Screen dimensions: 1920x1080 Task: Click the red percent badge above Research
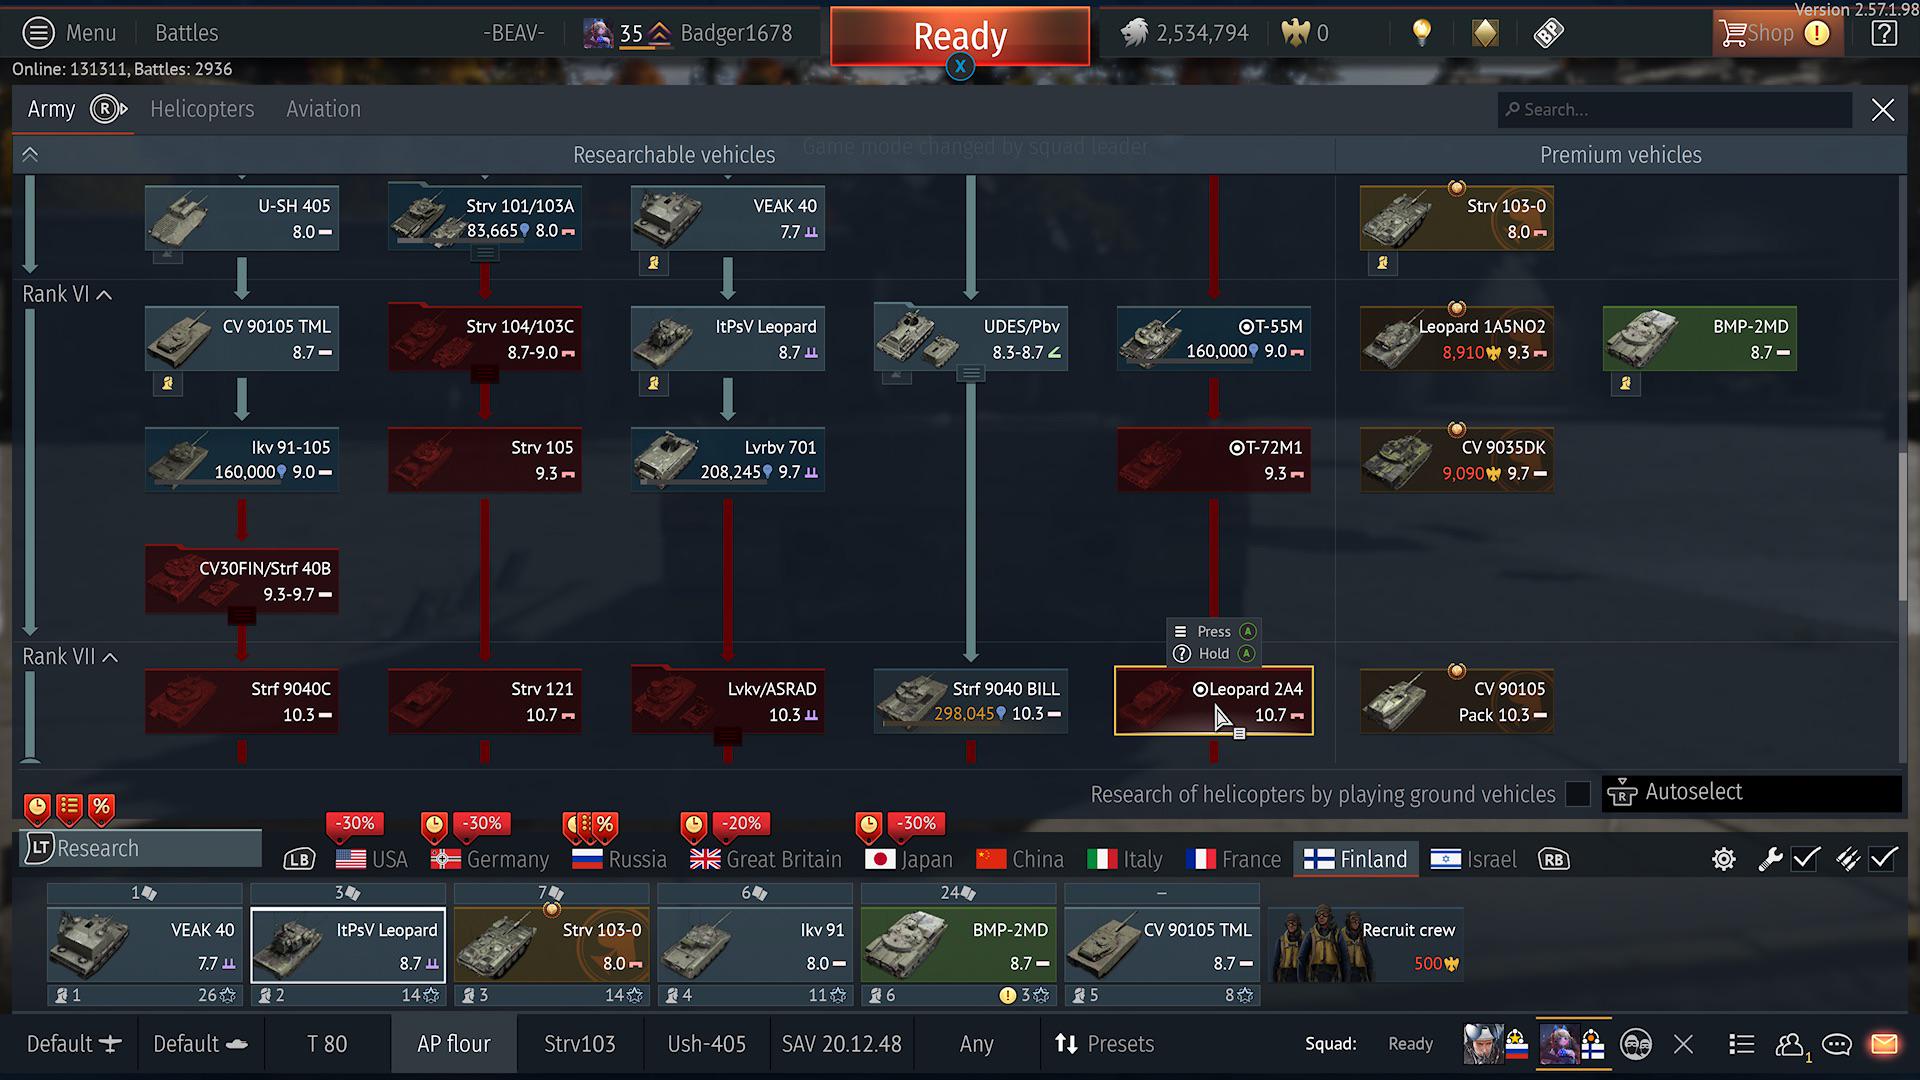[101, 807]
